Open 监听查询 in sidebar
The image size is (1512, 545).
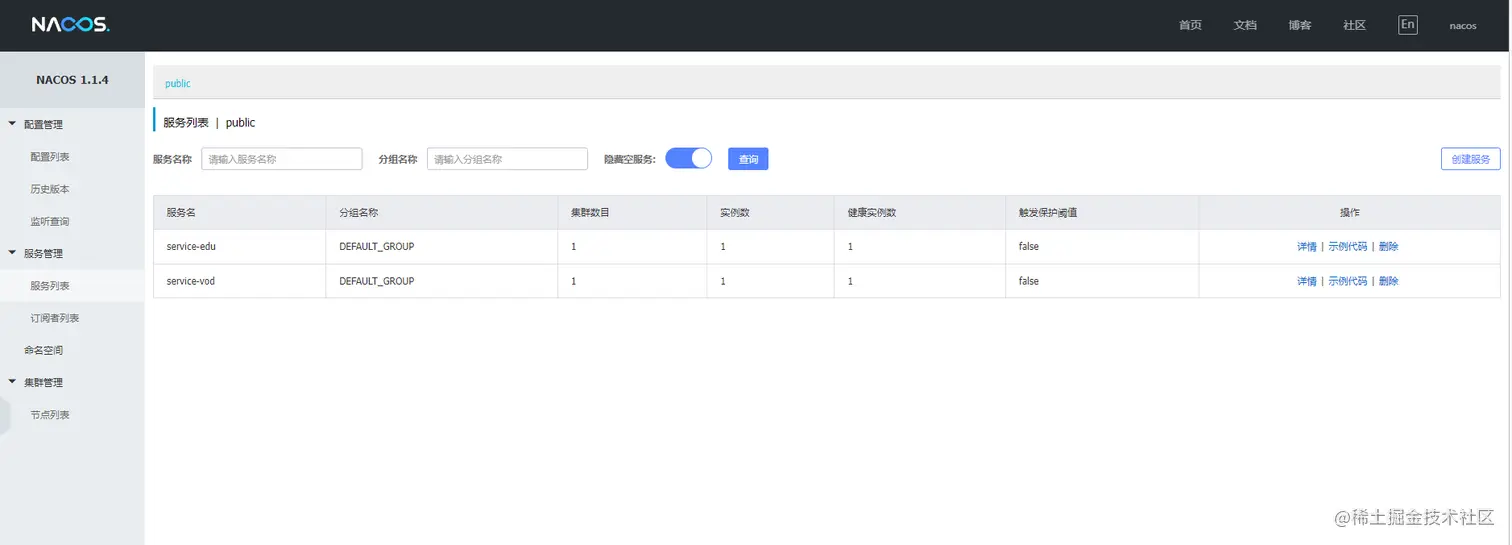tap(50, 221)
